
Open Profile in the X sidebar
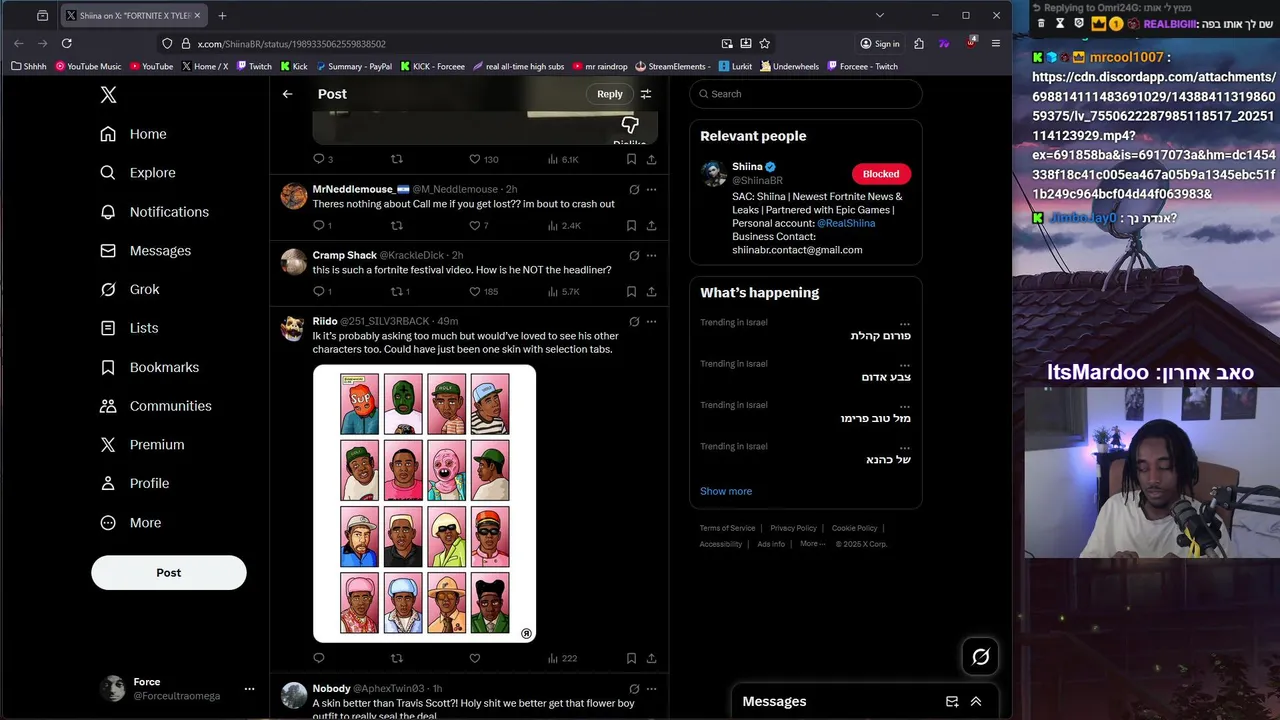135,483
